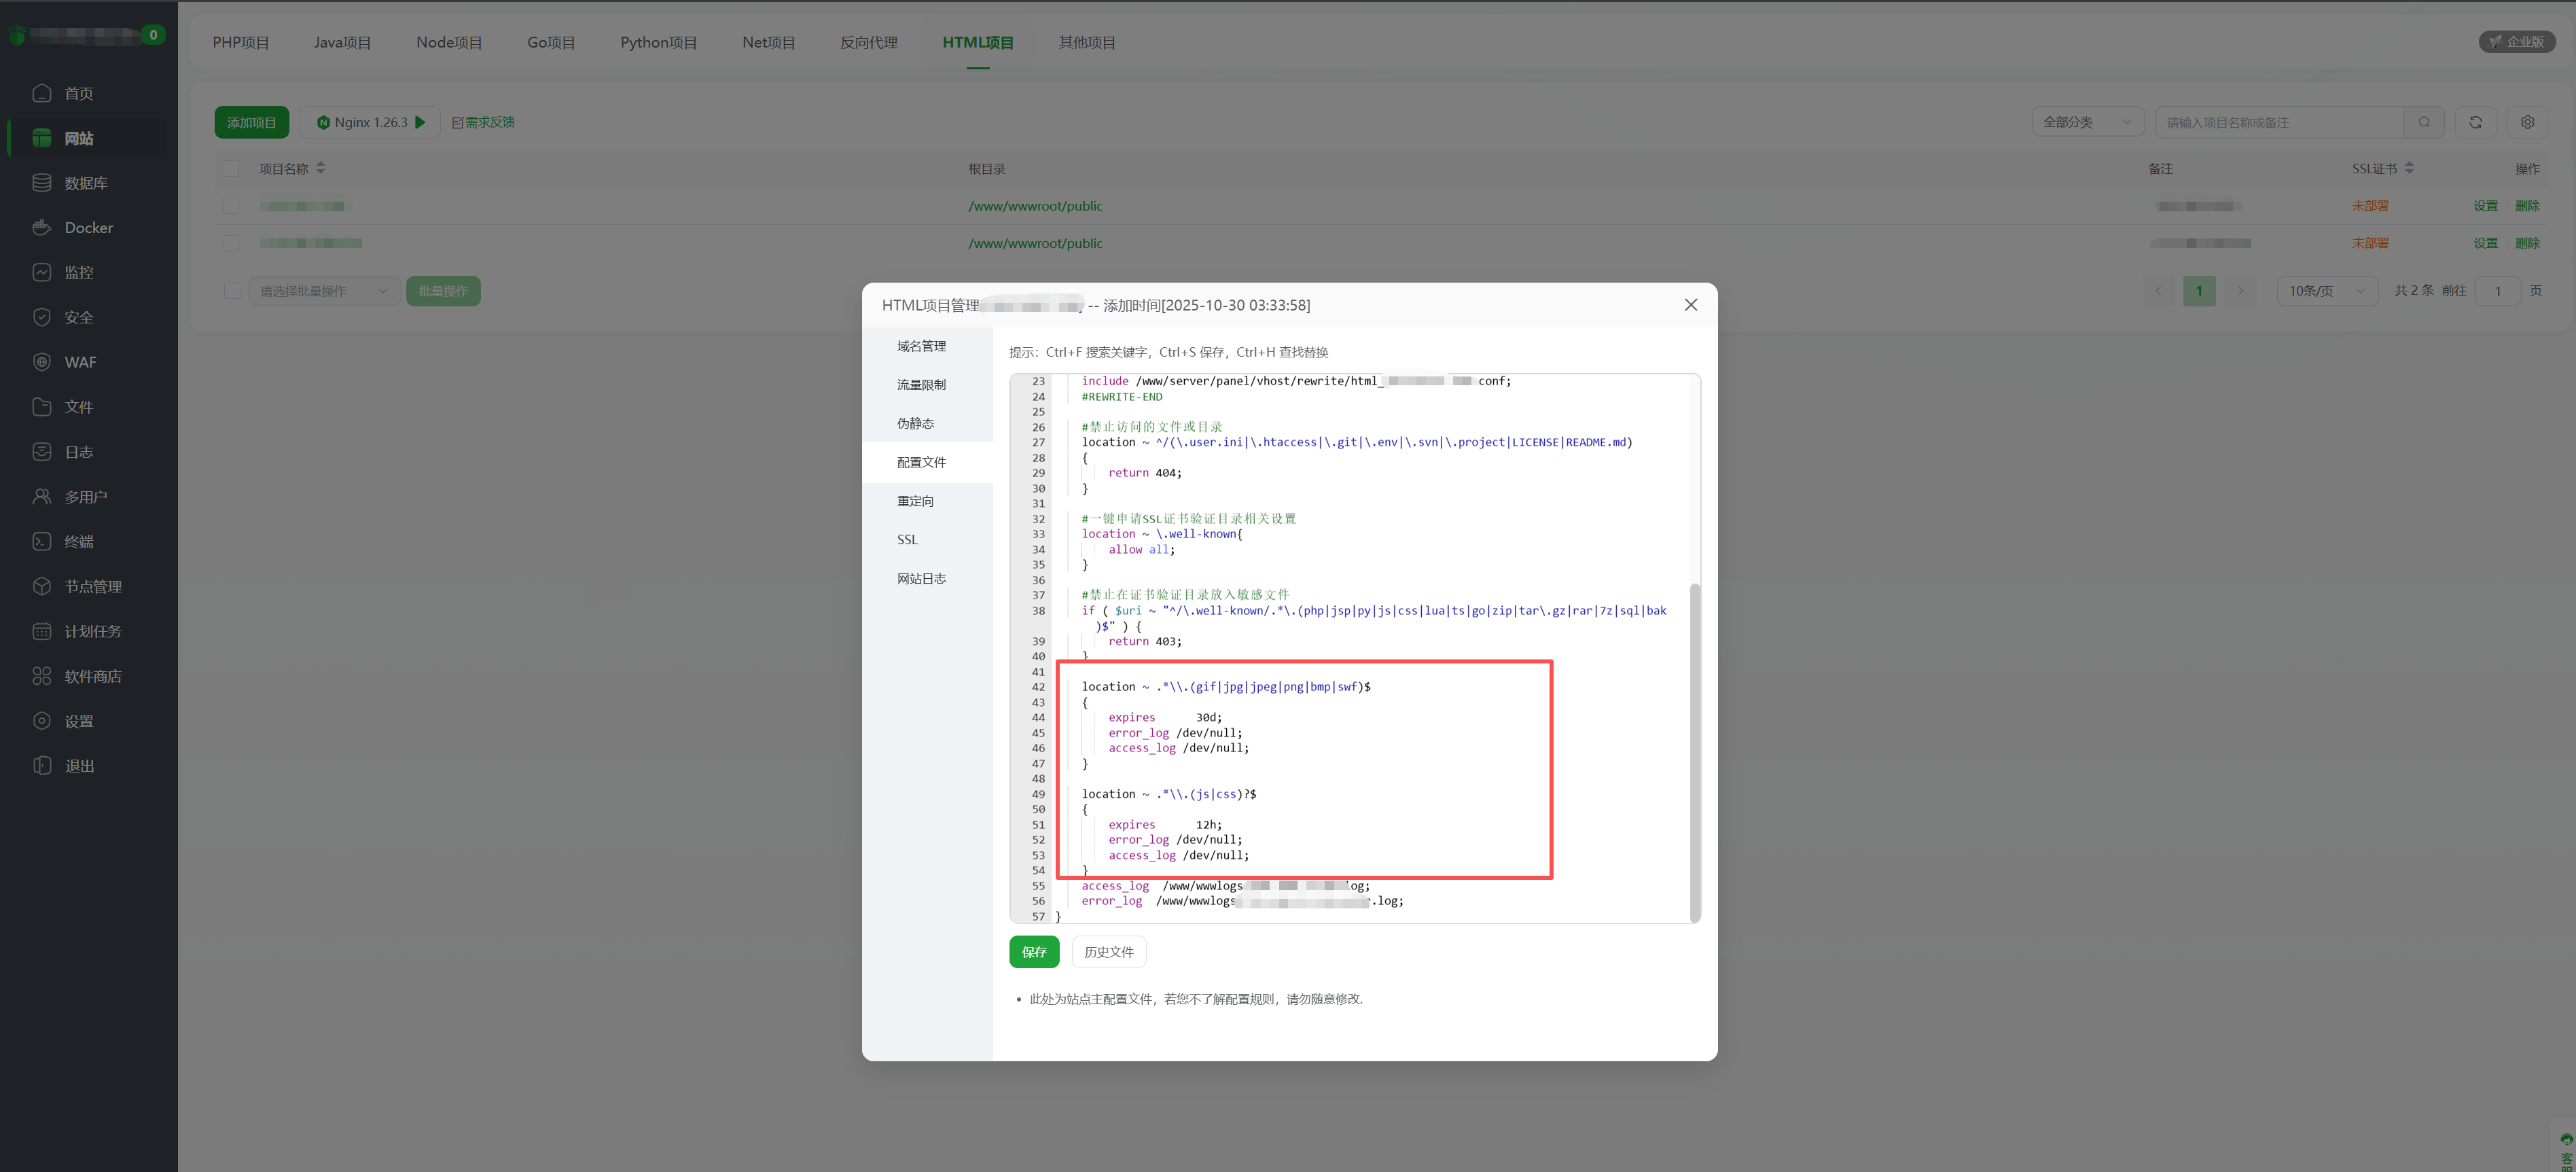Check the first project row checkbox

pos(231,206)
